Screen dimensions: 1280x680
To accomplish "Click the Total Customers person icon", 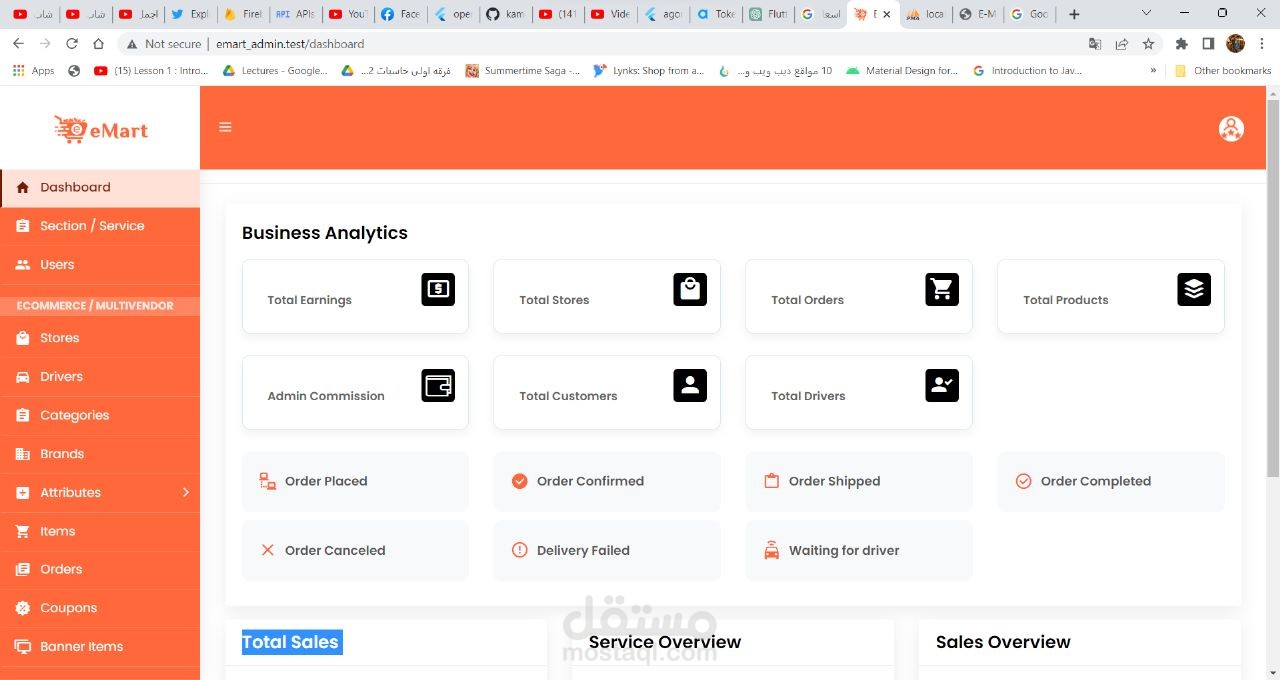I will pyautogui.click(x=690, y=385).
